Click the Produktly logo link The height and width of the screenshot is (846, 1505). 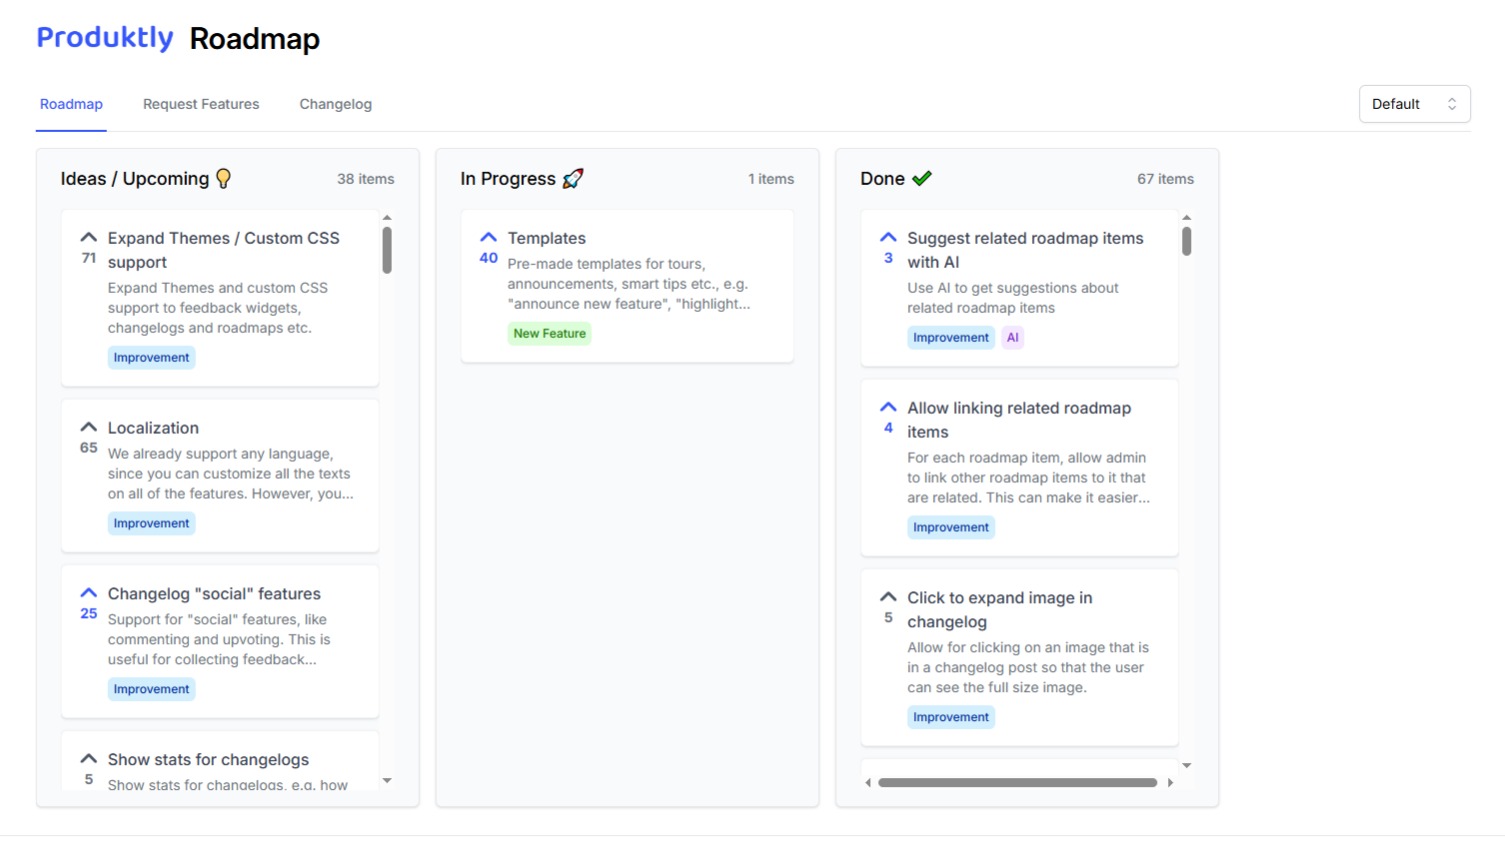(x=105, y=38)
